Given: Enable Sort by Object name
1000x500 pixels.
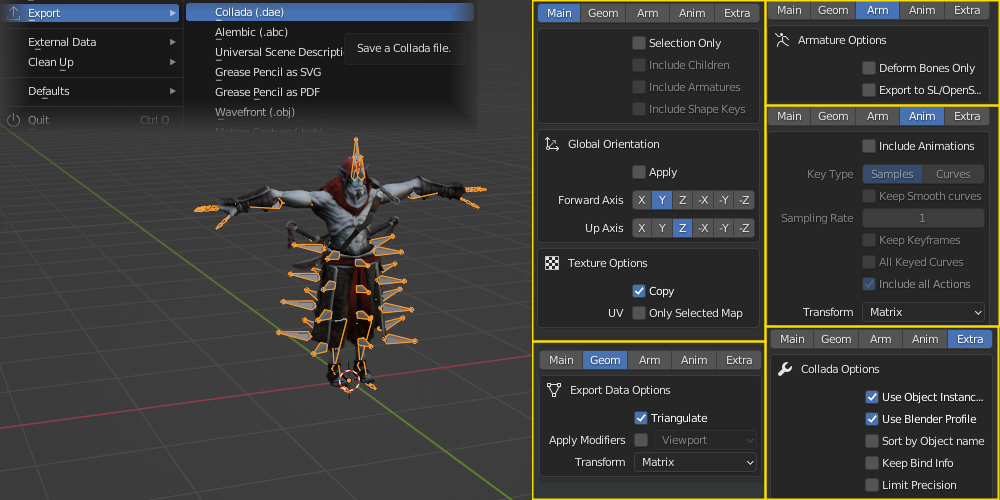Looking at the screenshot, I should point(872,441).
